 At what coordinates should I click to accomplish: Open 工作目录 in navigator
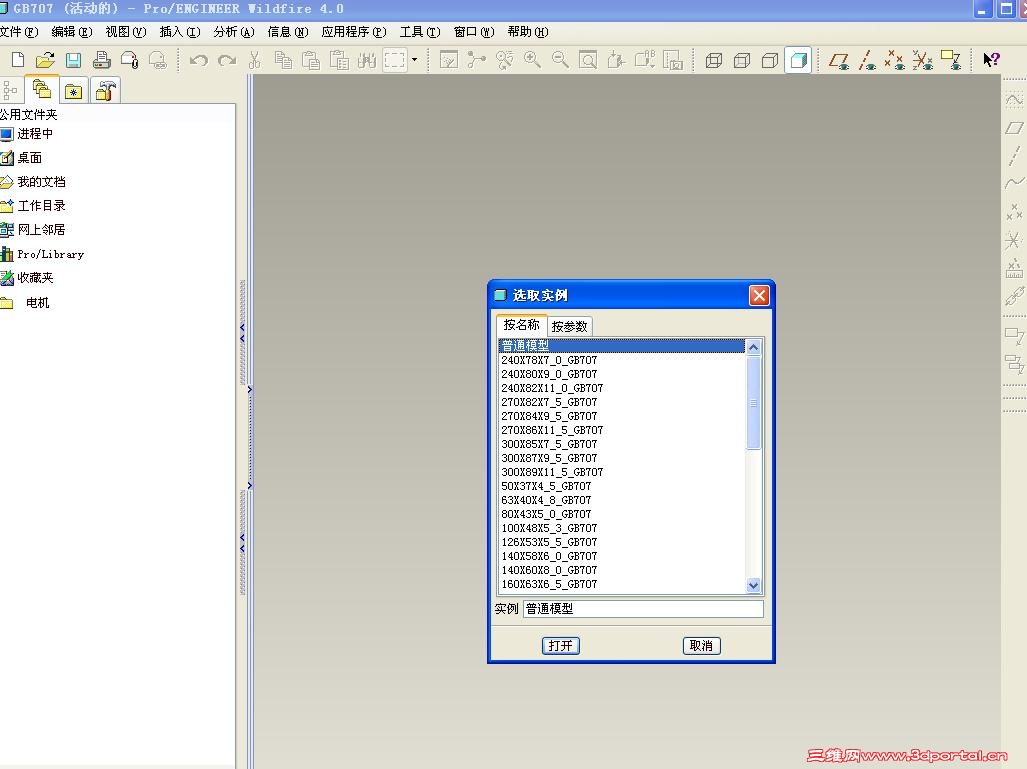(x=33, y=206)
